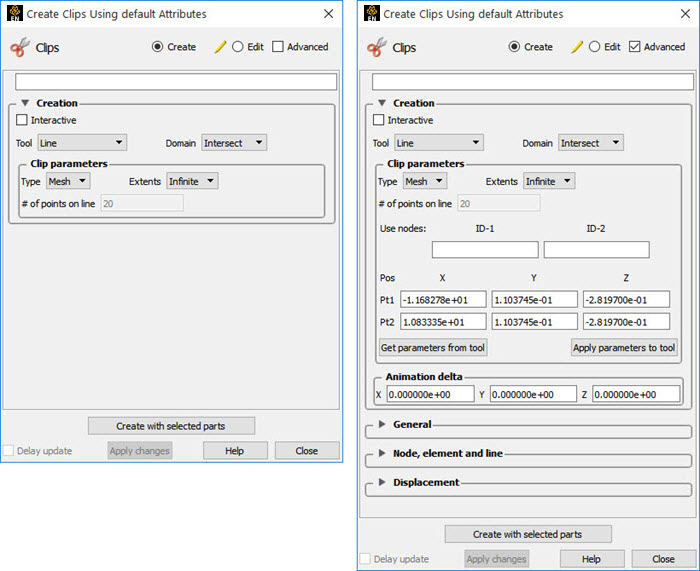This screenshot has height=571, width=700.
Task: Click Close button in right dialog
Action: tap(664, 558)
